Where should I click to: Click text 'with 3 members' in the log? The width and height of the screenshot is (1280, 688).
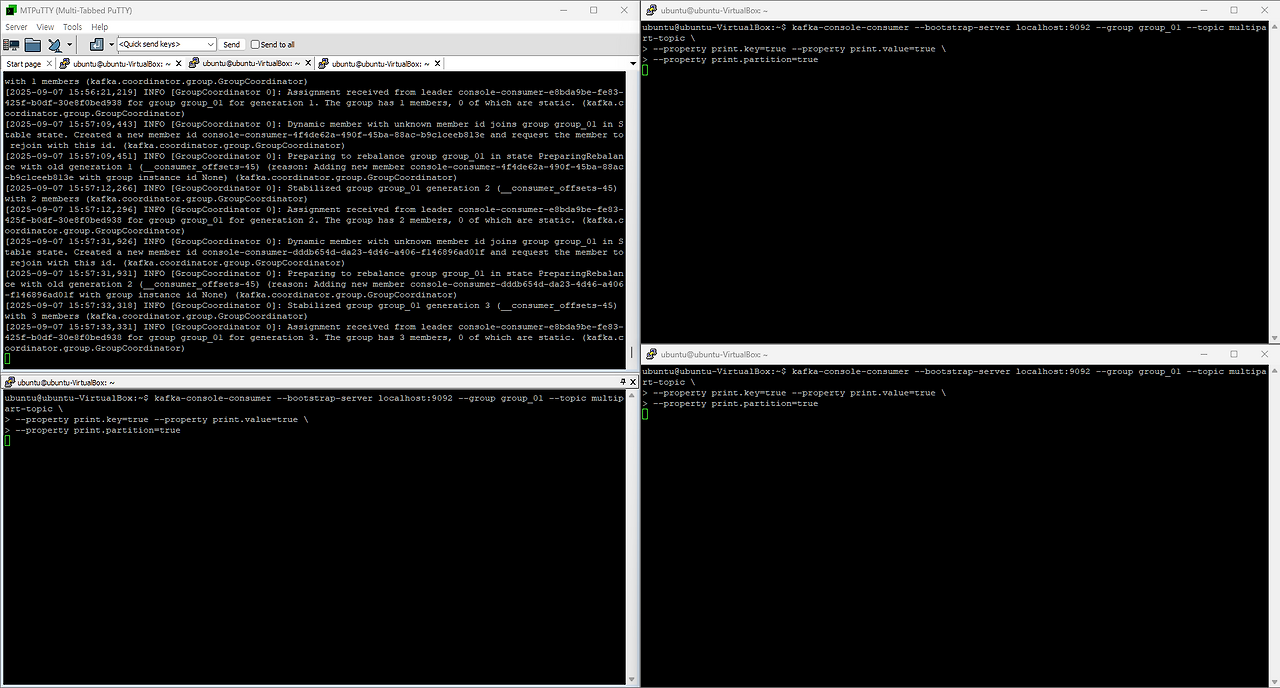(x=42, y=316)
